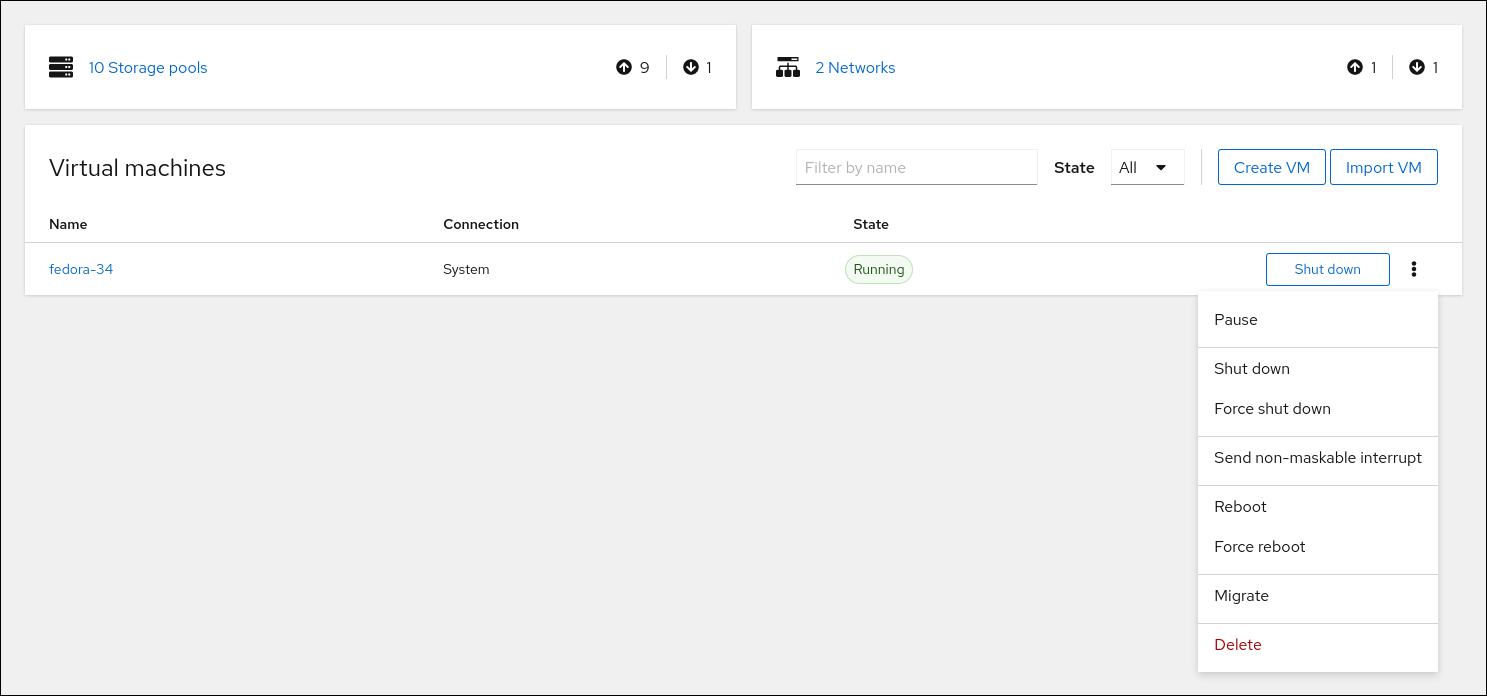Open the fedora-34 virtual machine link

point(81,269)
